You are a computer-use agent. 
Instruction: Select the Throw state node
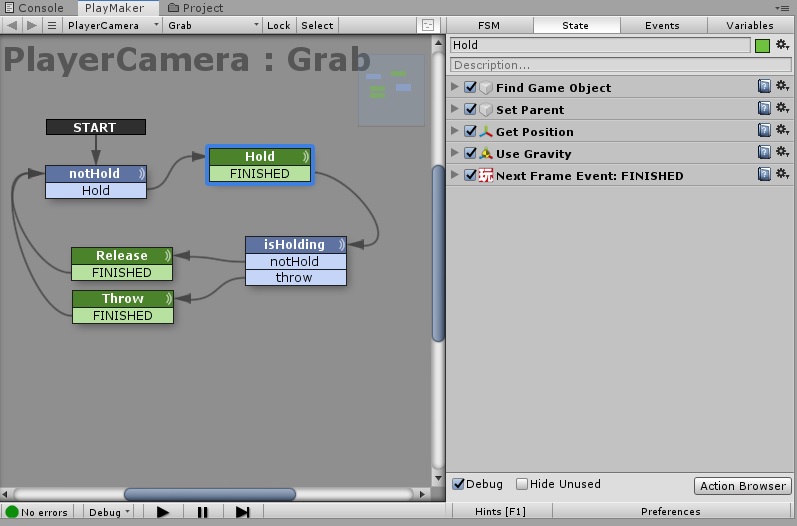[x=122, y=298]
